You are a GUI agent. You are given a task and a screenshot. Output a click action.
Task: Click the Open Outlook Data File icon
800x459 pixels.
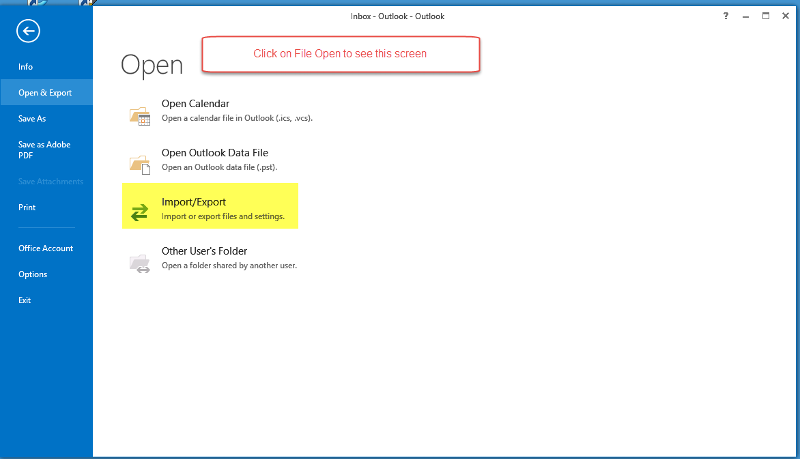(x=140, y=165)
